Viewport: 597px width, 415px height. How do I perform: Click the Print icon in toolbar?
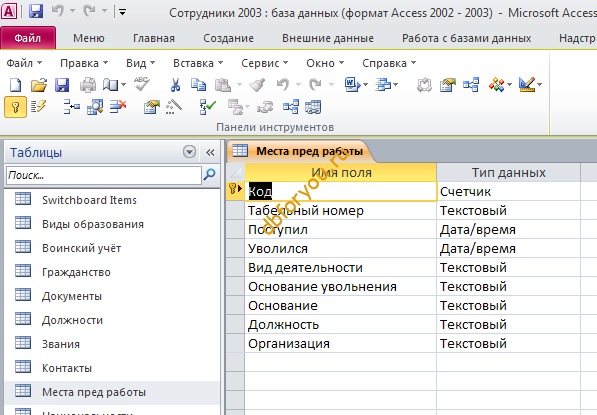pyautogui.click(x=88, y=85)
